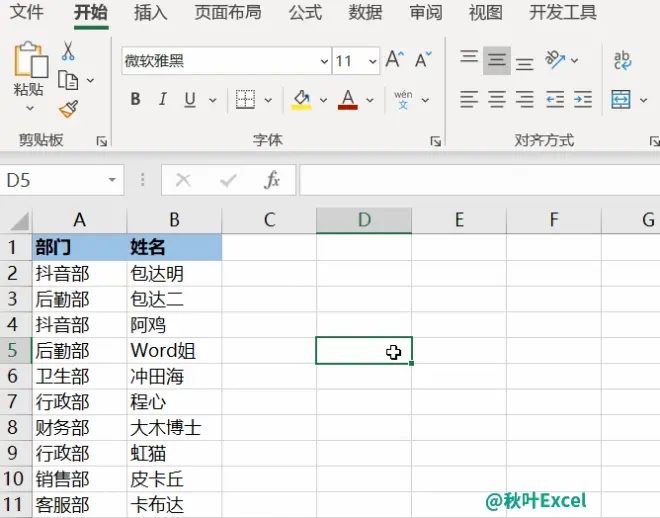Click the text orientation icon
This screenshot has height=518, width=660.
click(x=555, y=59)
